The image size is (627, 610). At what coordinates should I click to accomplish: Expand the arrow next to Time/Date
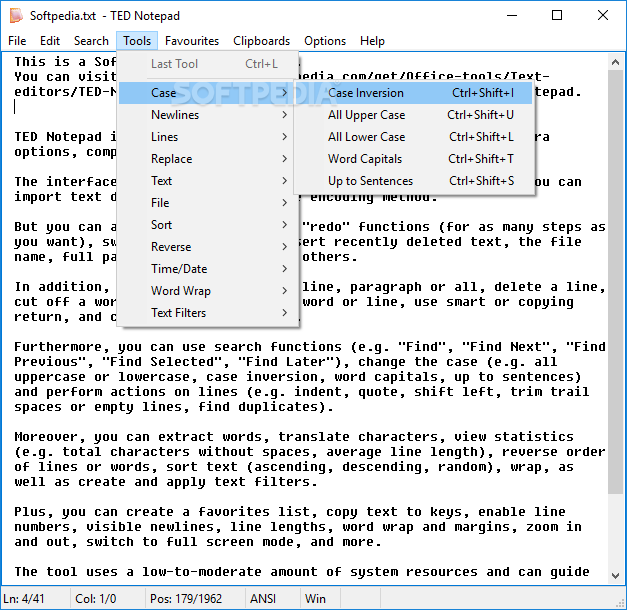284,269
